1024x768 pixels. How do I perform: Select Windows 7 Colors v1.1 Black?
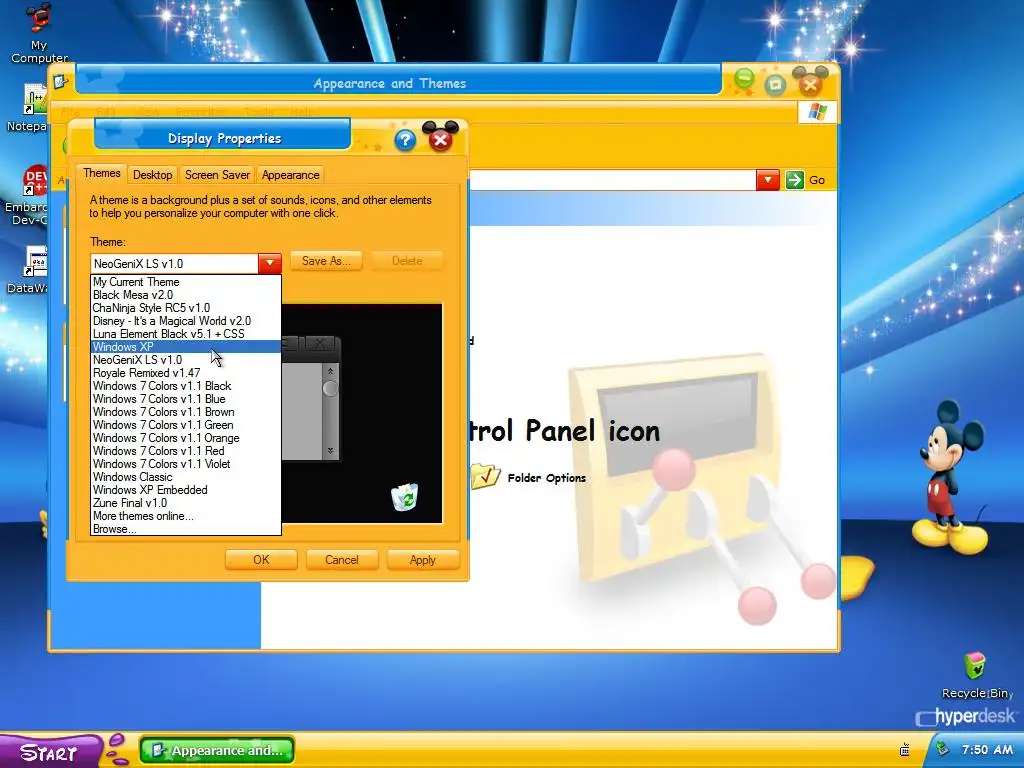pos(186,386)
